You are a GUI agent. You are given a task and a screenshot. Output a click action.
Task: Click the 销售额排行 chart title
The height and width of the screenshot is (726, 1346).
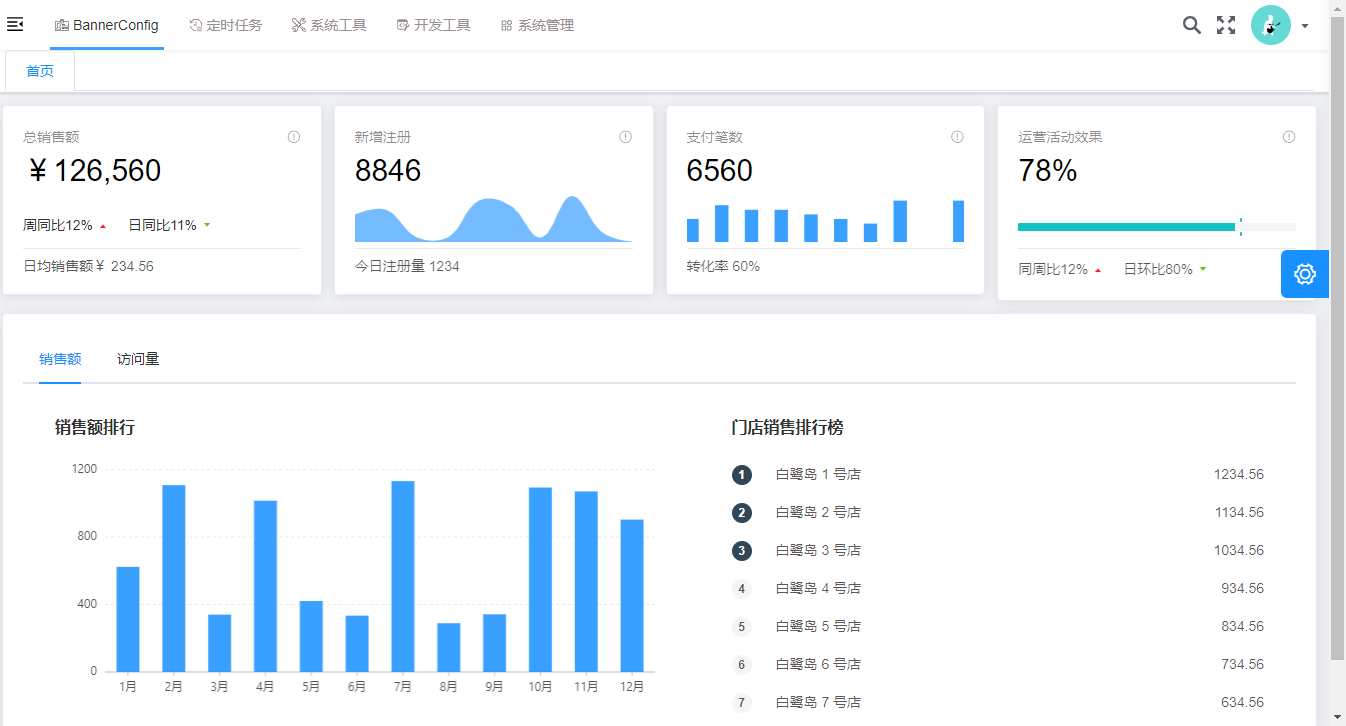[x=95, y=428]
